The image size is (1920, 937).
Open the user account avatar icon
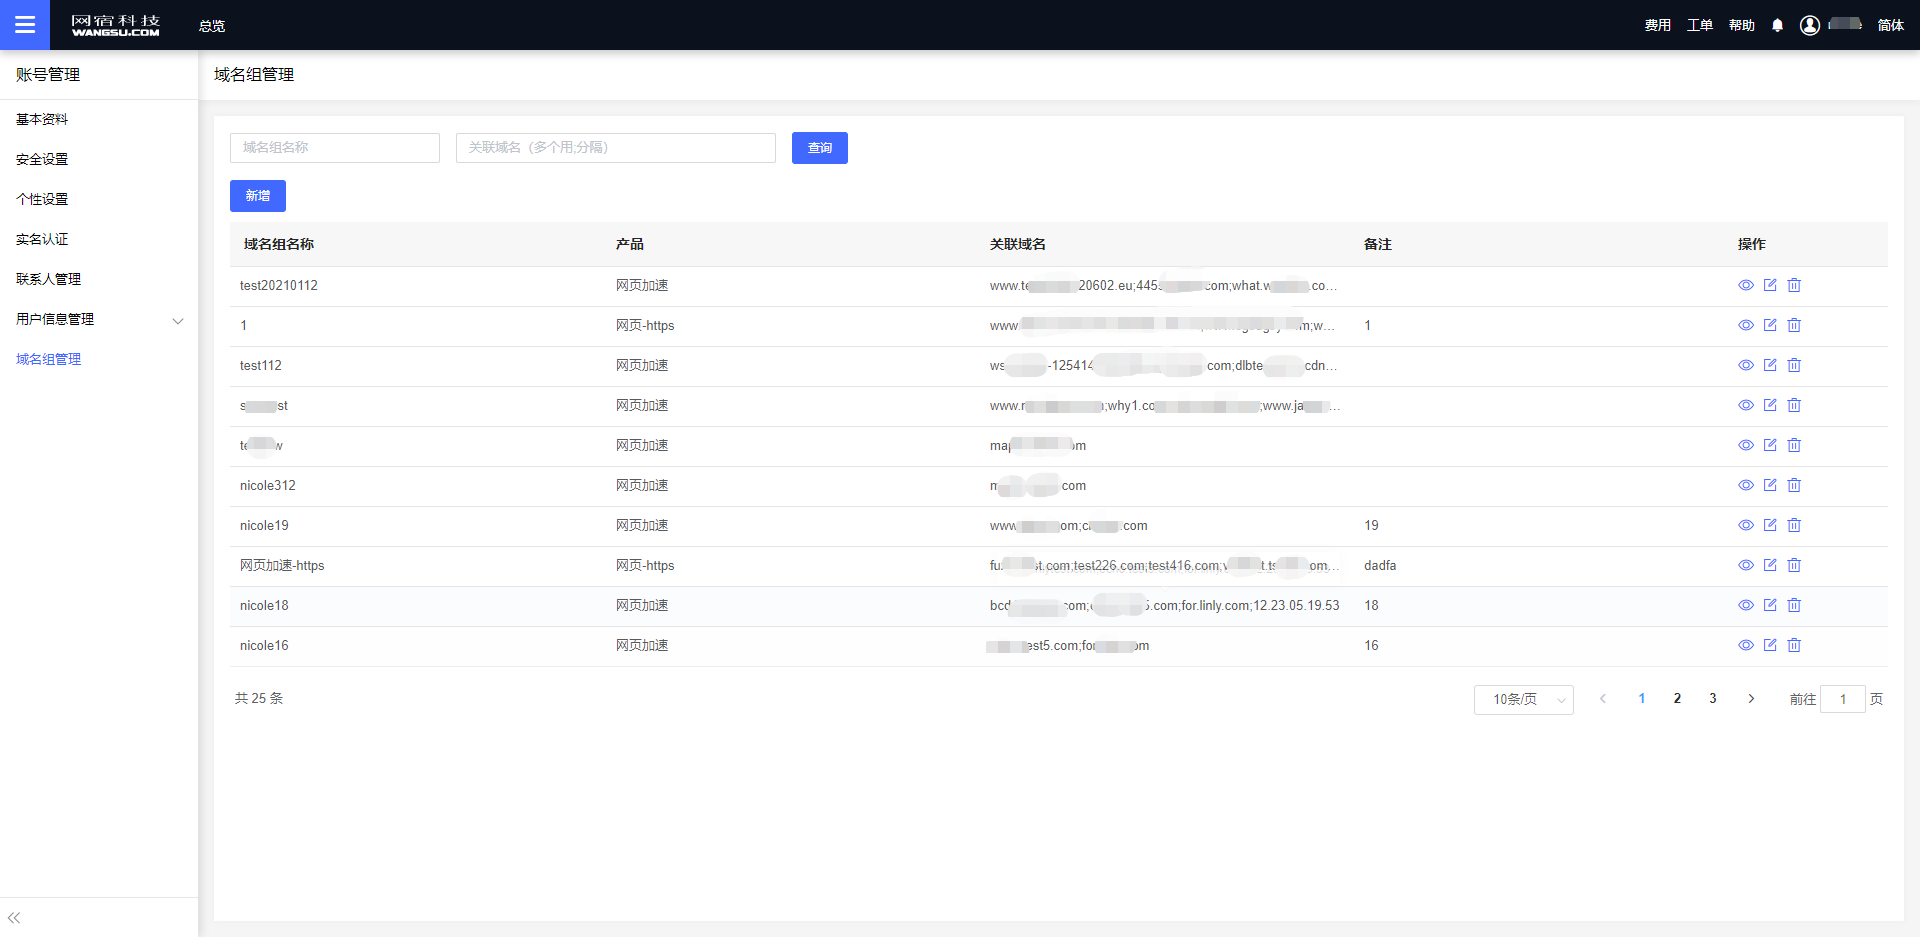pos(1810,26)
